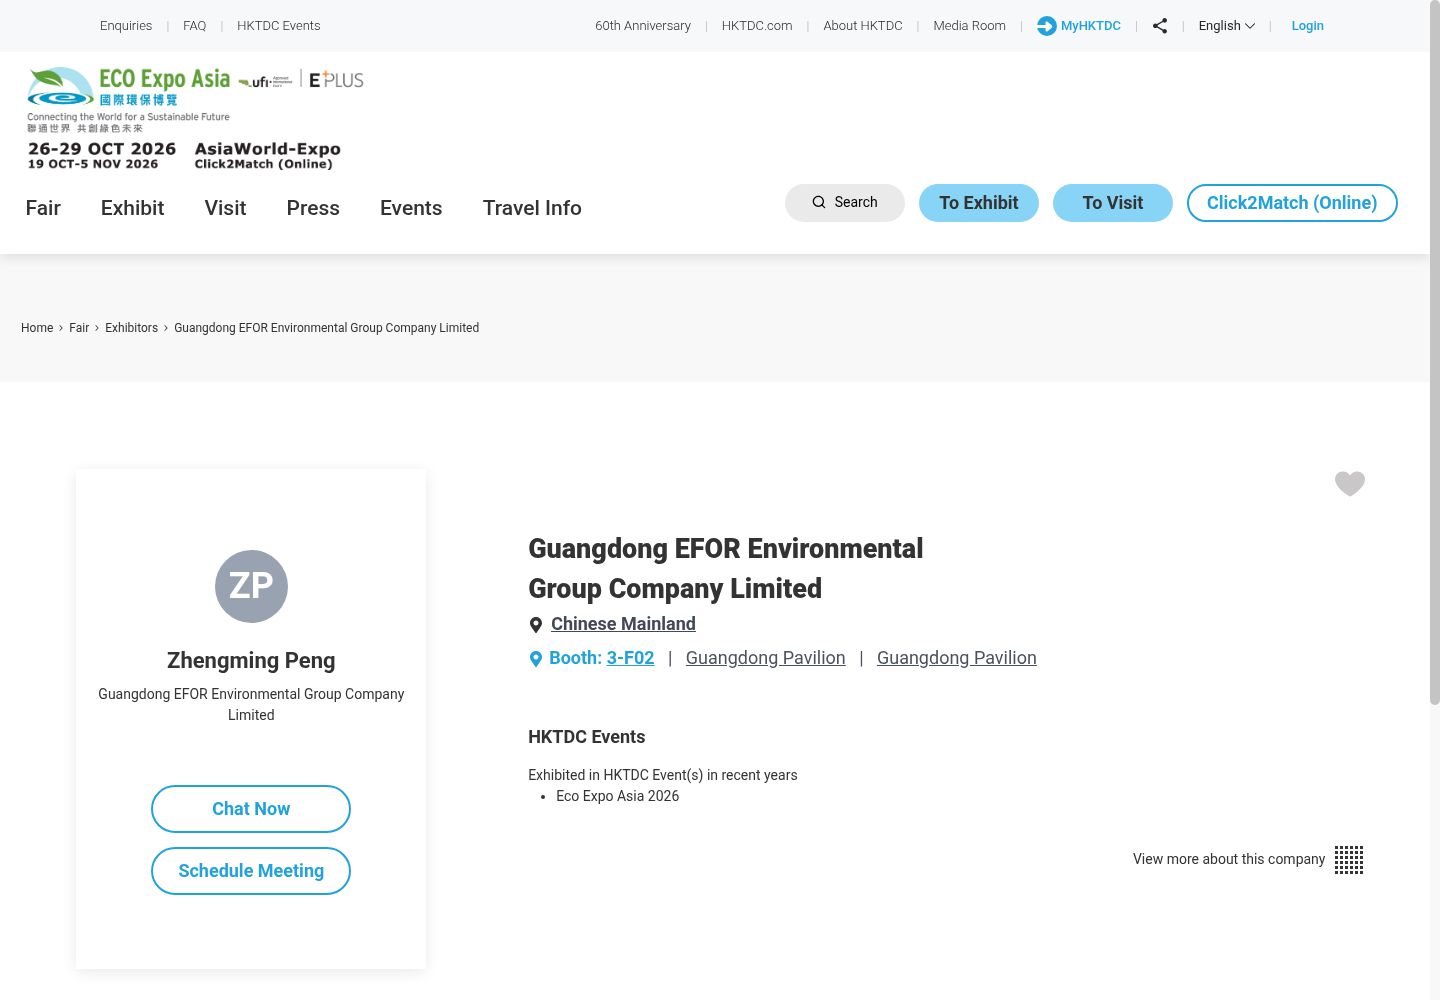
Task: Go to Fair in the breadcrumb
Action: (79, 328)
